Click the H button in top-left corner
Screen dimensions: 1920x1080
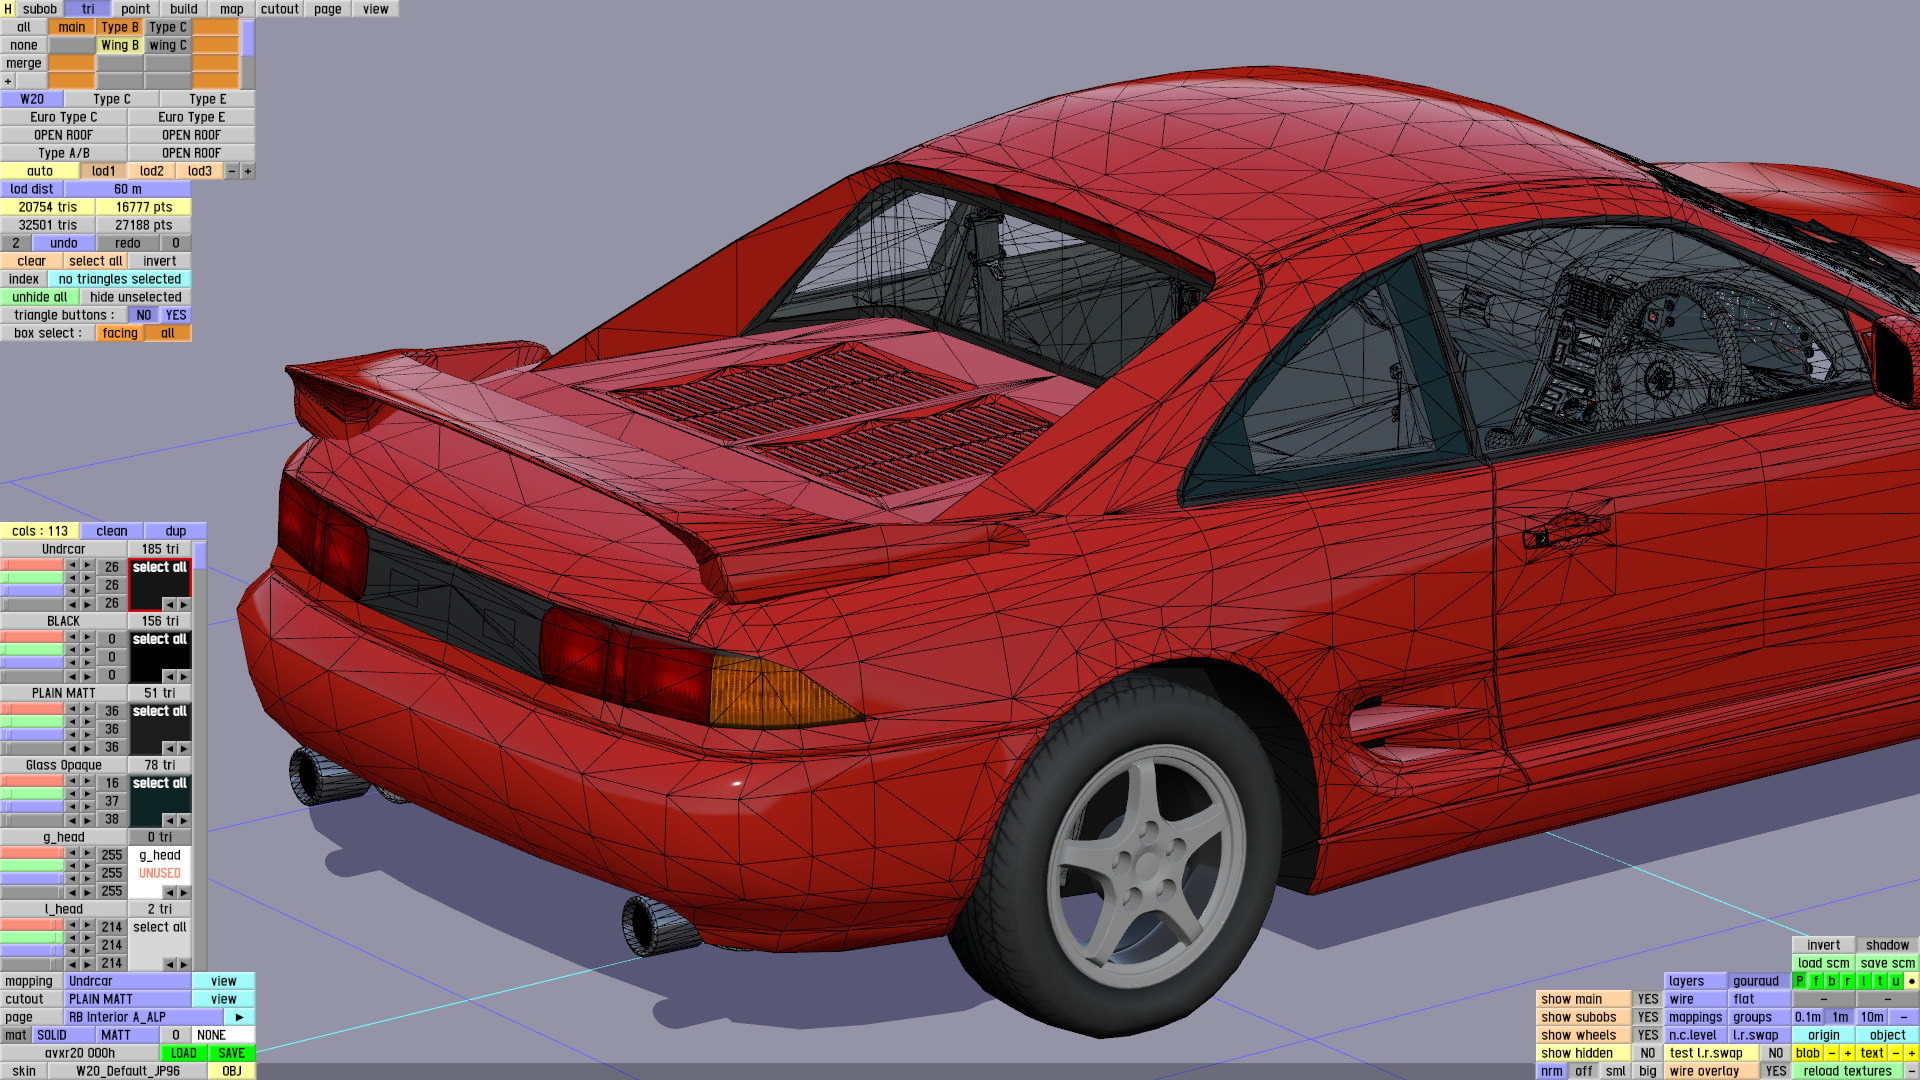click(8, 9)
